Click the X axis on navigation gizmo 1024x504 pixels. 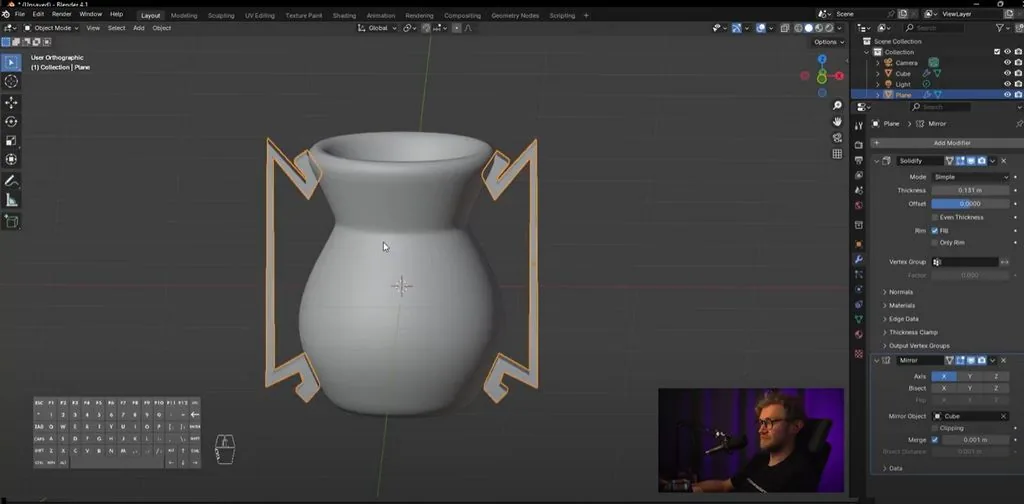840,76
